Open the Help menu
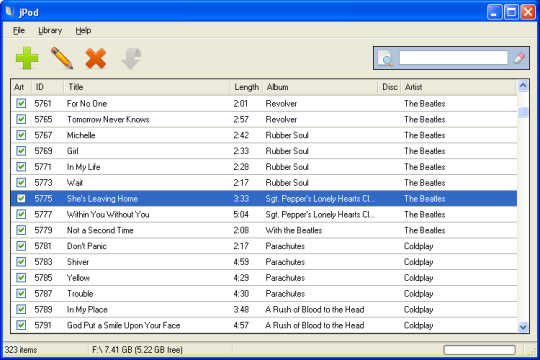The width and height of the screenshot is (540, 360). point(83,30)
